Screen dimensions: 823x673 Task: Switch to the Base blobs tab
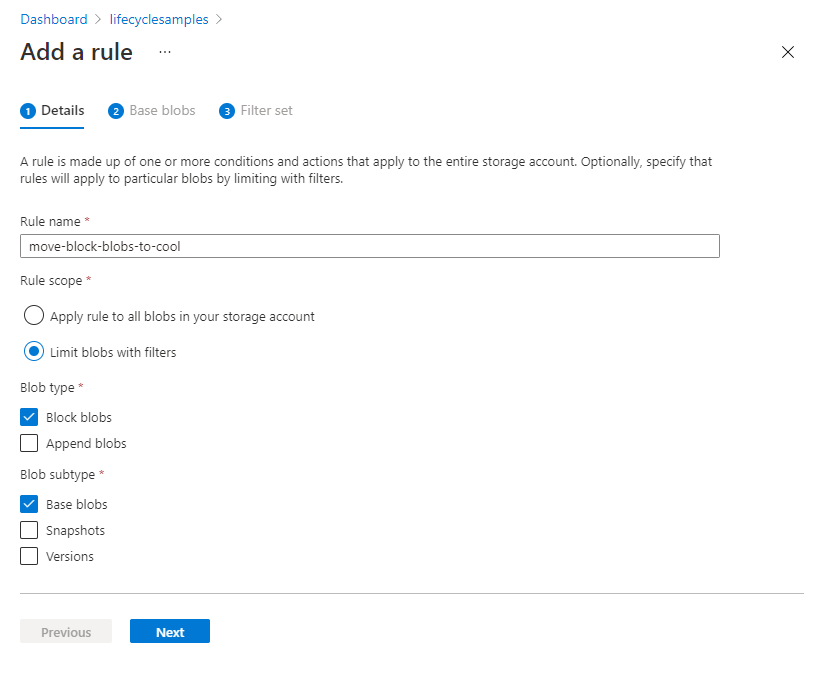tap(160, 110)
